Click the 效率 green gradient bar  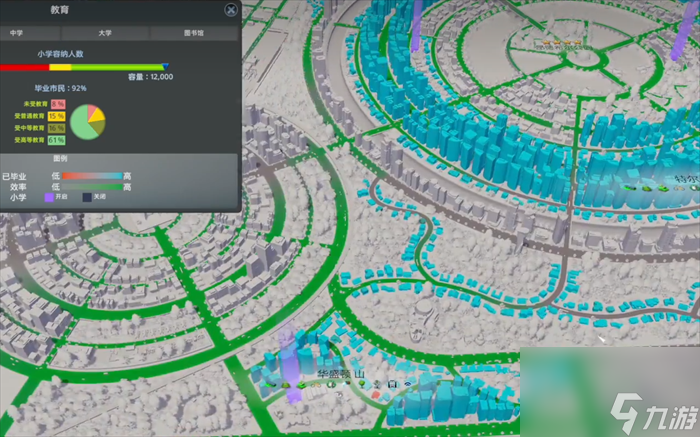tap(92, 187)
